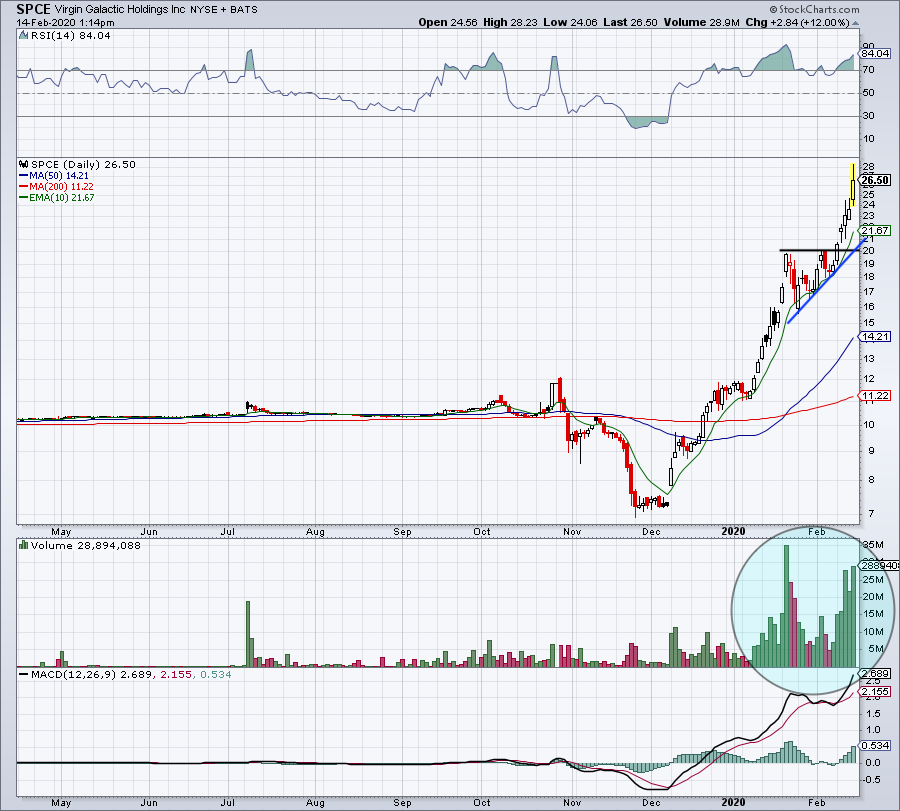
Task: Click the MA(50) 14.21 legend entry
Action: pos(53,176)
